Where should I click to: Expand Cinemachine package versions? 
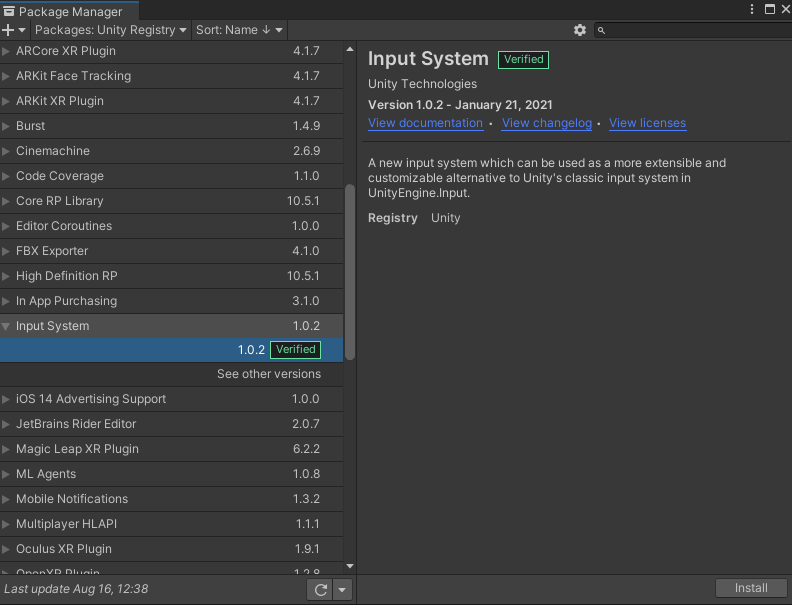click(6, 151)
